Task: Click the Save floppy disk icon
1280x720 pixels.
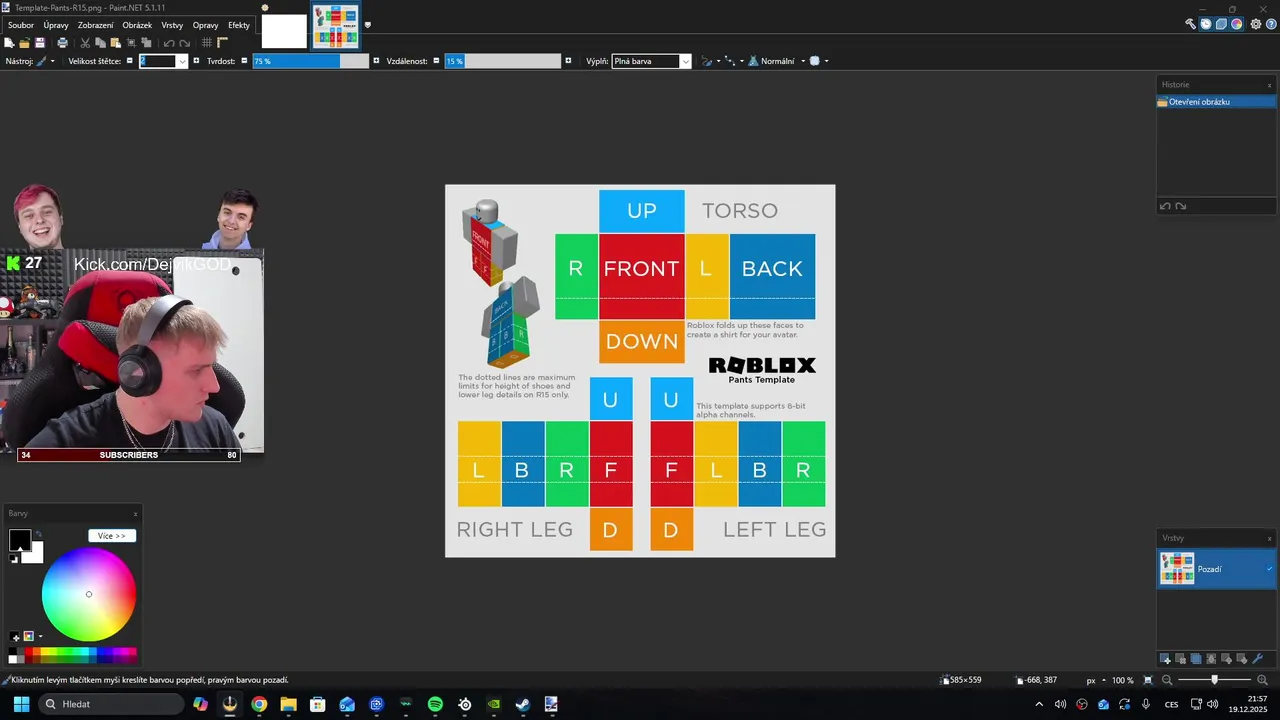Action: 40,43
